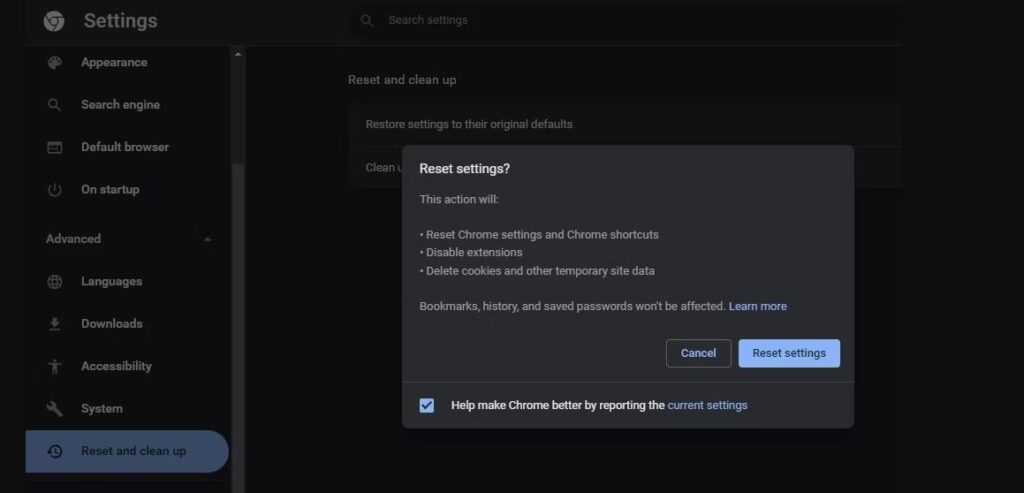
Task: Open the Learn more link
Action: coord(758,306)
